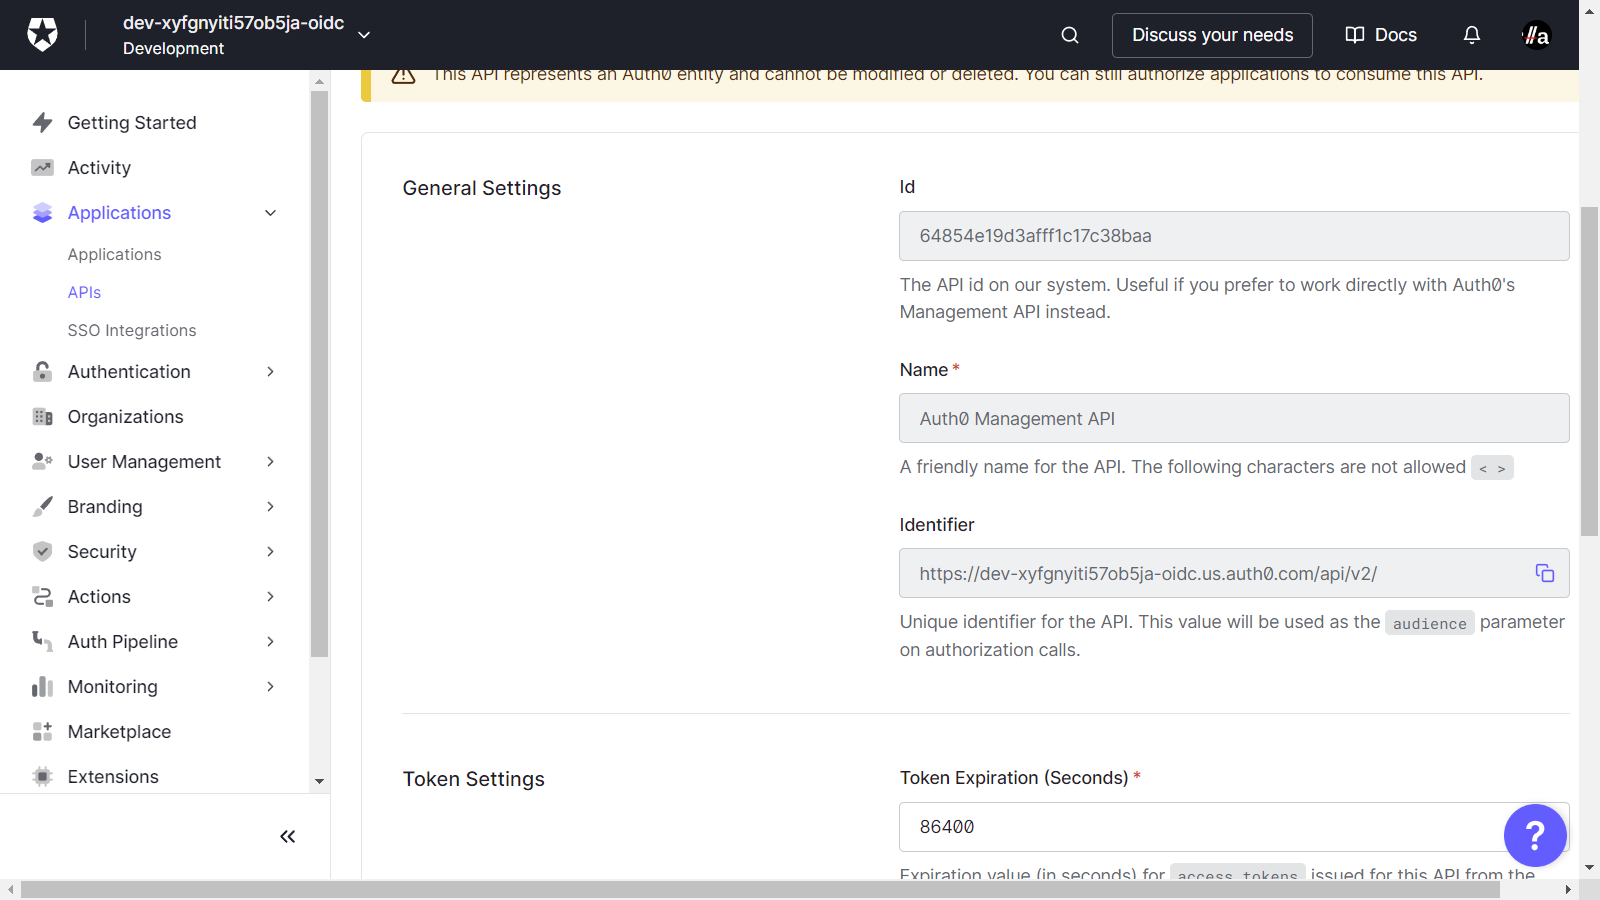Open the tenant switcher dropdown
1600x900 pixels.
pos(364,35)
